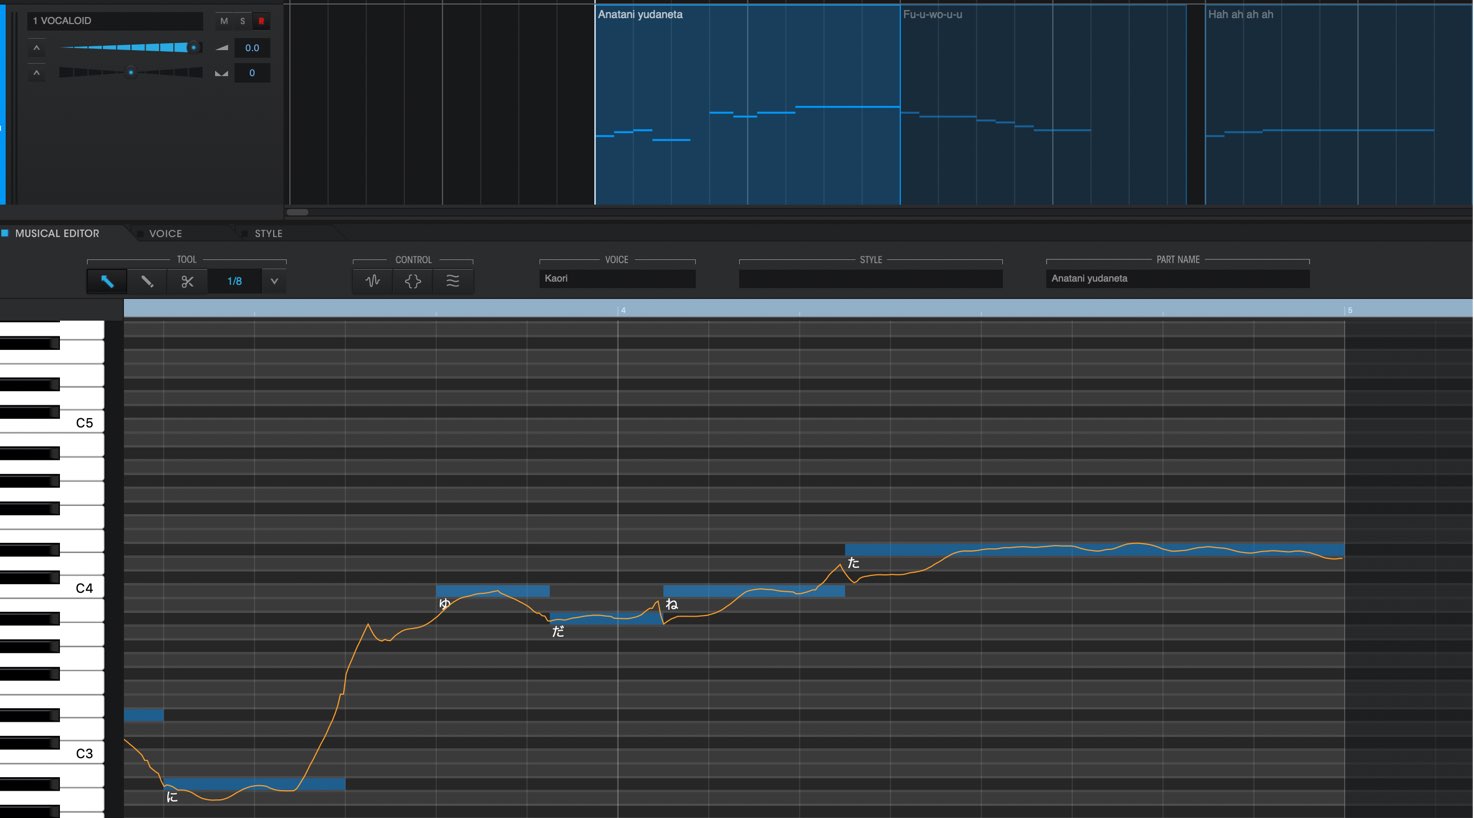Screen dimensions: 1474x818
Task: Select the note with lyric ゆ
Action: (x=492, y=591)
